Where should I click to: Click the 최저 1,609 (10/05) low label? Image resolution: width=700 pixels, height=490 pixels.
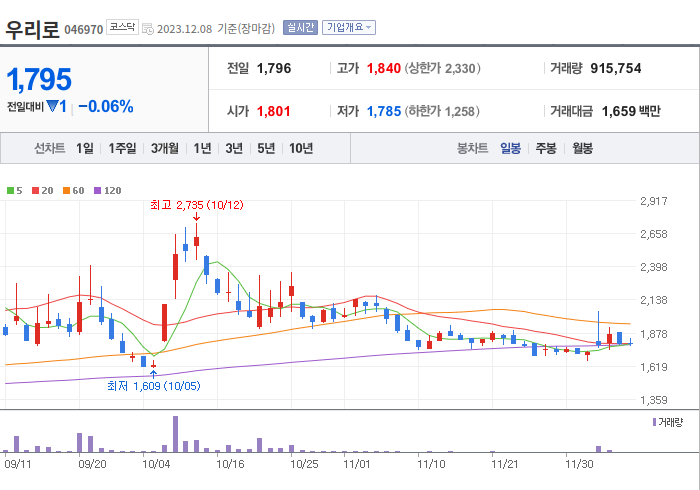(154, 386)
